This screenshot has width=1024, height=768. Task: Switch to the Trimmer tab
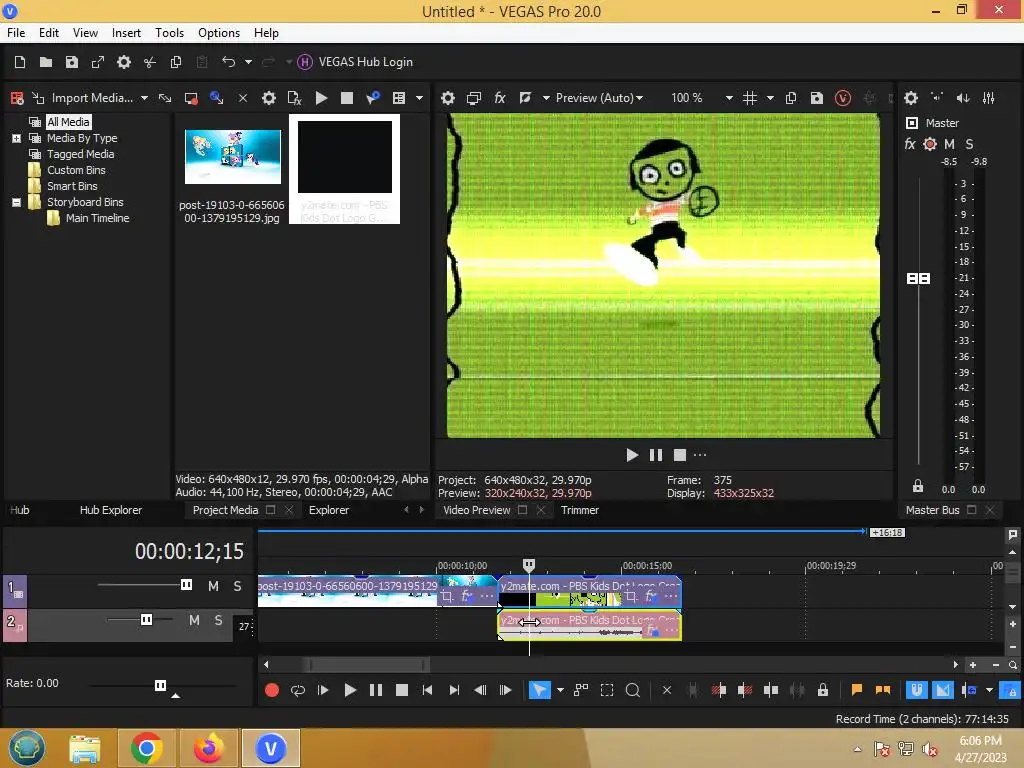(x=580, y=510)
